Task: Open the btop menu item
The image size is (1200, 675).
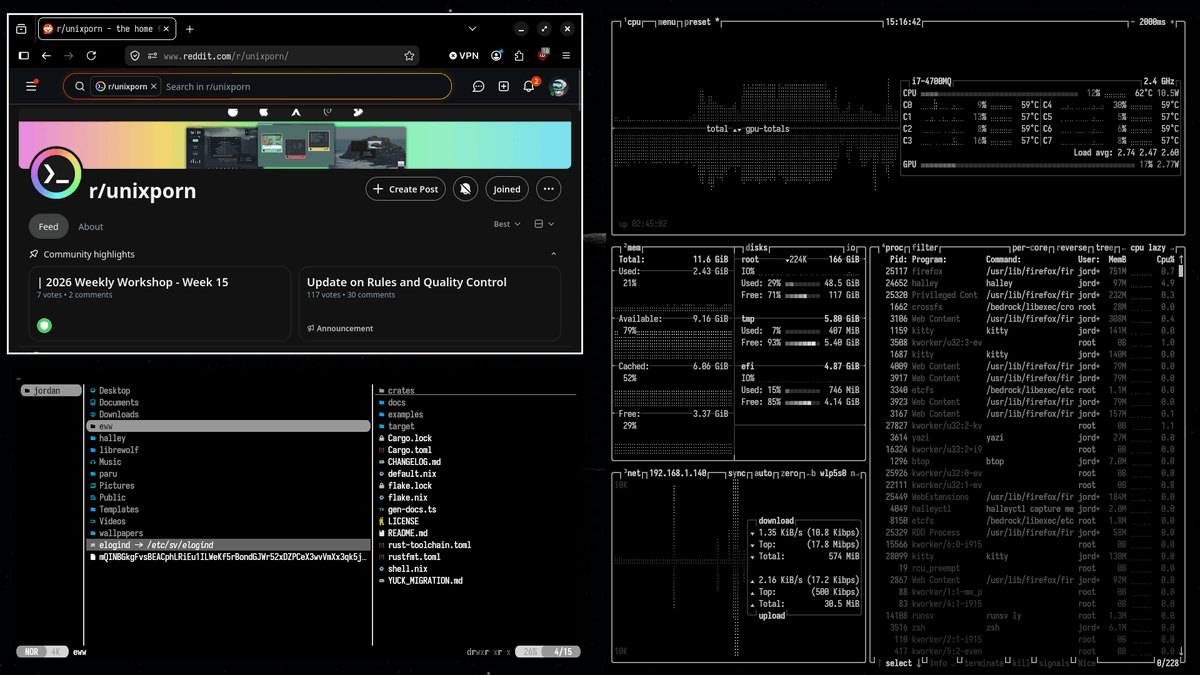Action: tap(668, 21)
